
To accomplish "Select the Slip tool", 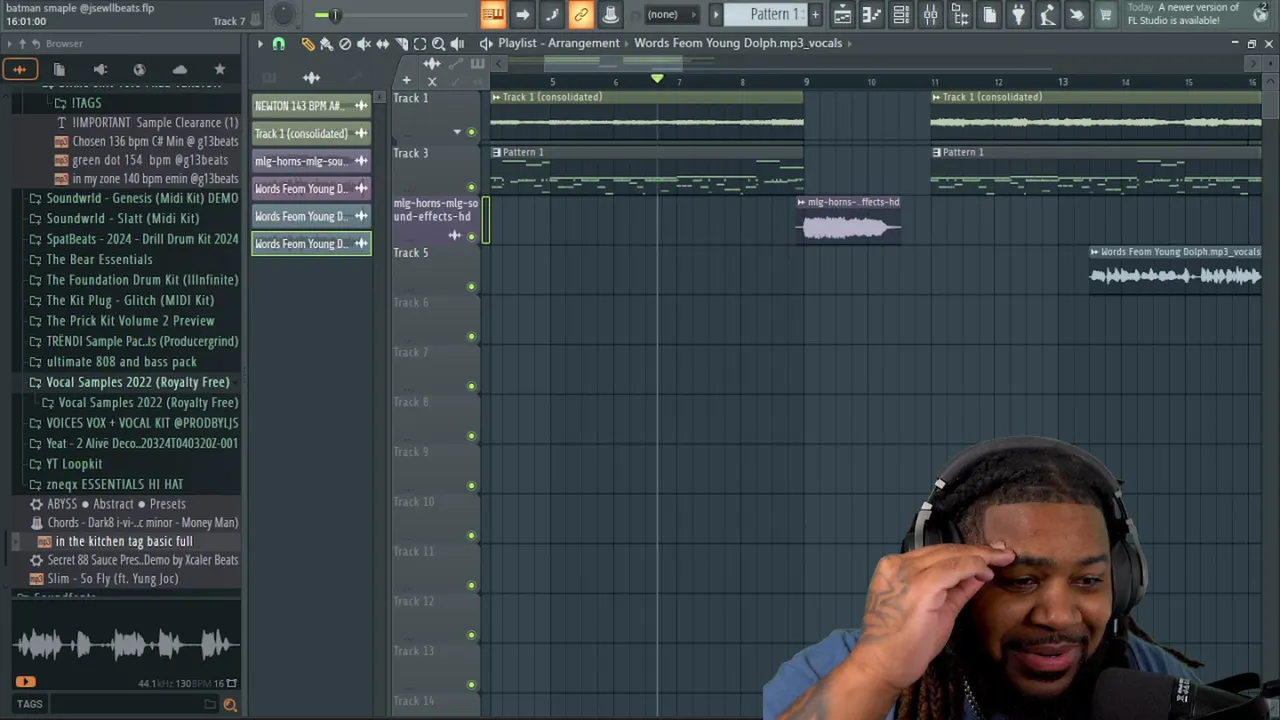I will [x=383, y=44].
